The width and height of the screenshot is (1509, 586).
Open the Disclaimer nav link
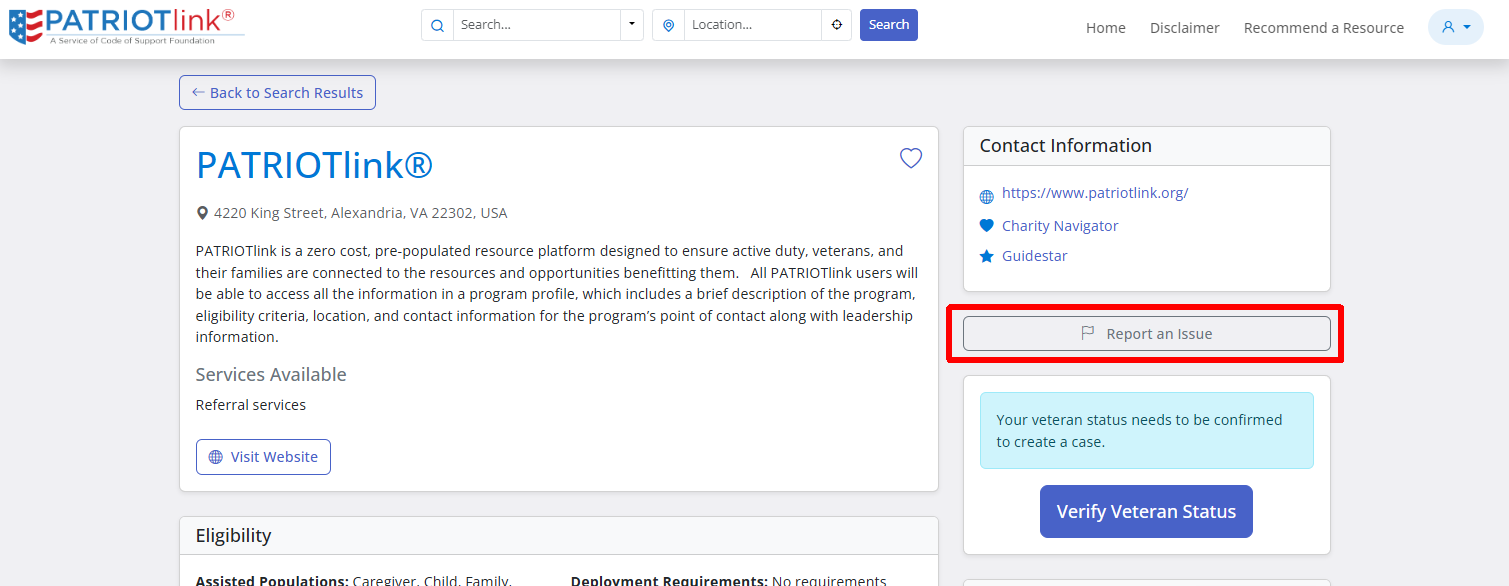[x=1185, y=28]
